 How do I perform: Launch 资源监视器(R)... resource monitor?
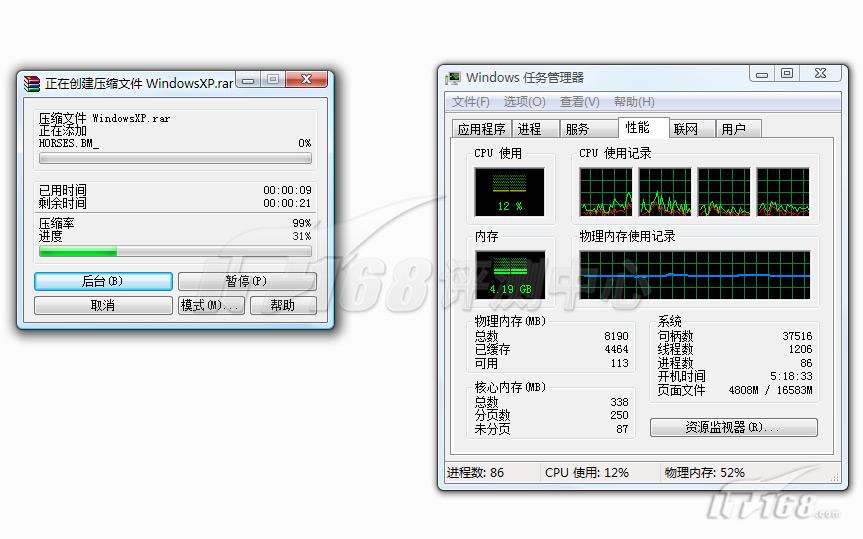pos(733,427)
